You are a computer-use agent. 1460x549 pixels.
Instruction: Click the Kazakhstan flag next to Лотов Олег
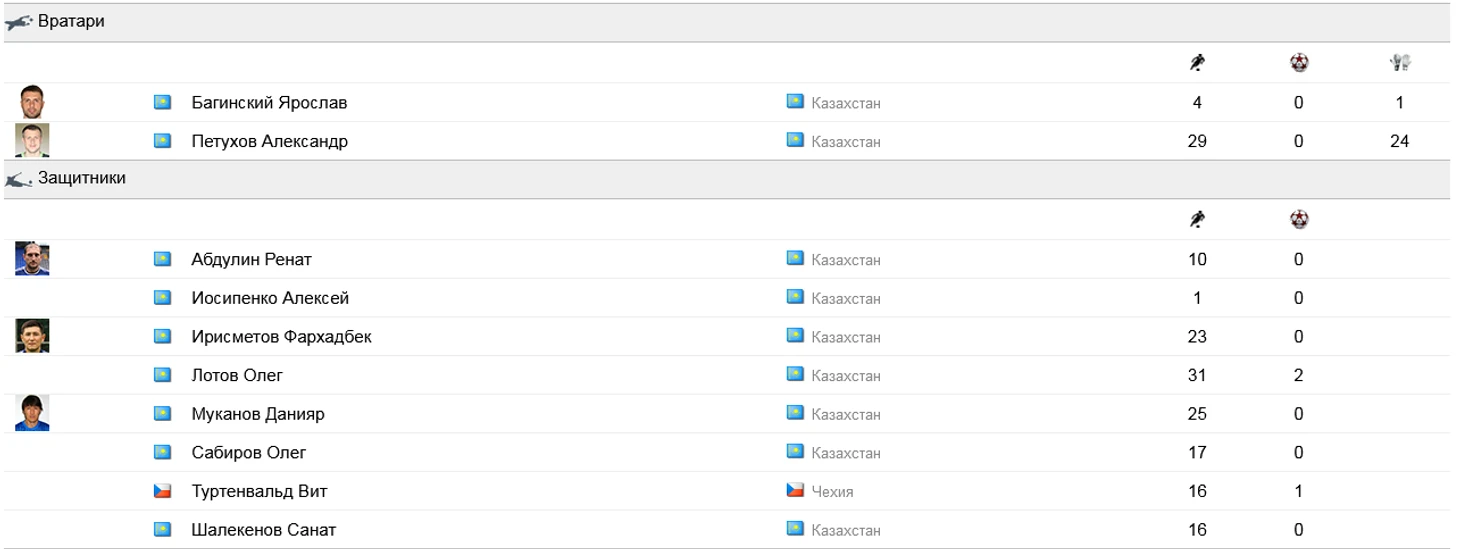point(162,375)
